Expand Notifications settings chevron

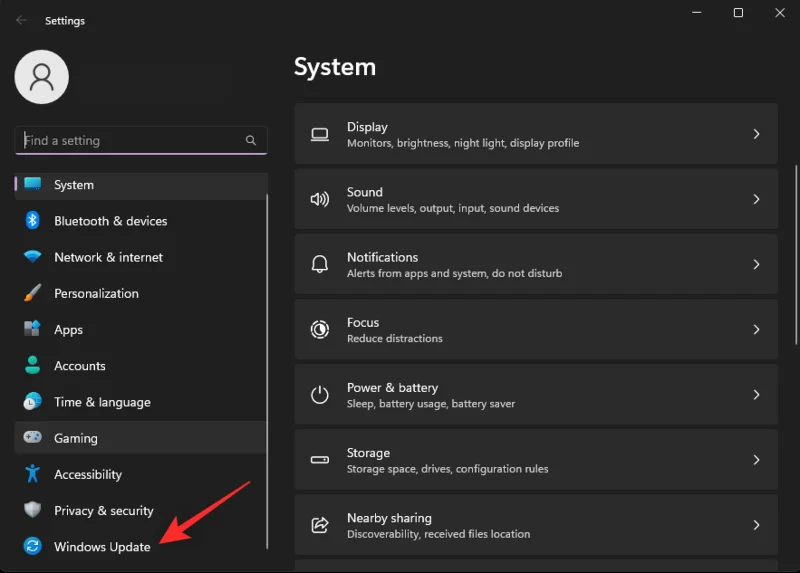point(756,264)
